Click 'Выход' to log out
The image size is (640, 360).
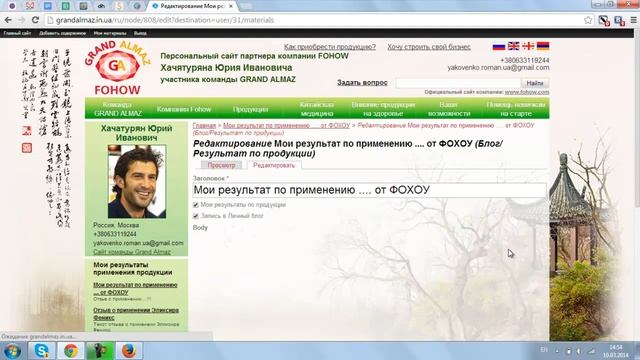[140, 33]
